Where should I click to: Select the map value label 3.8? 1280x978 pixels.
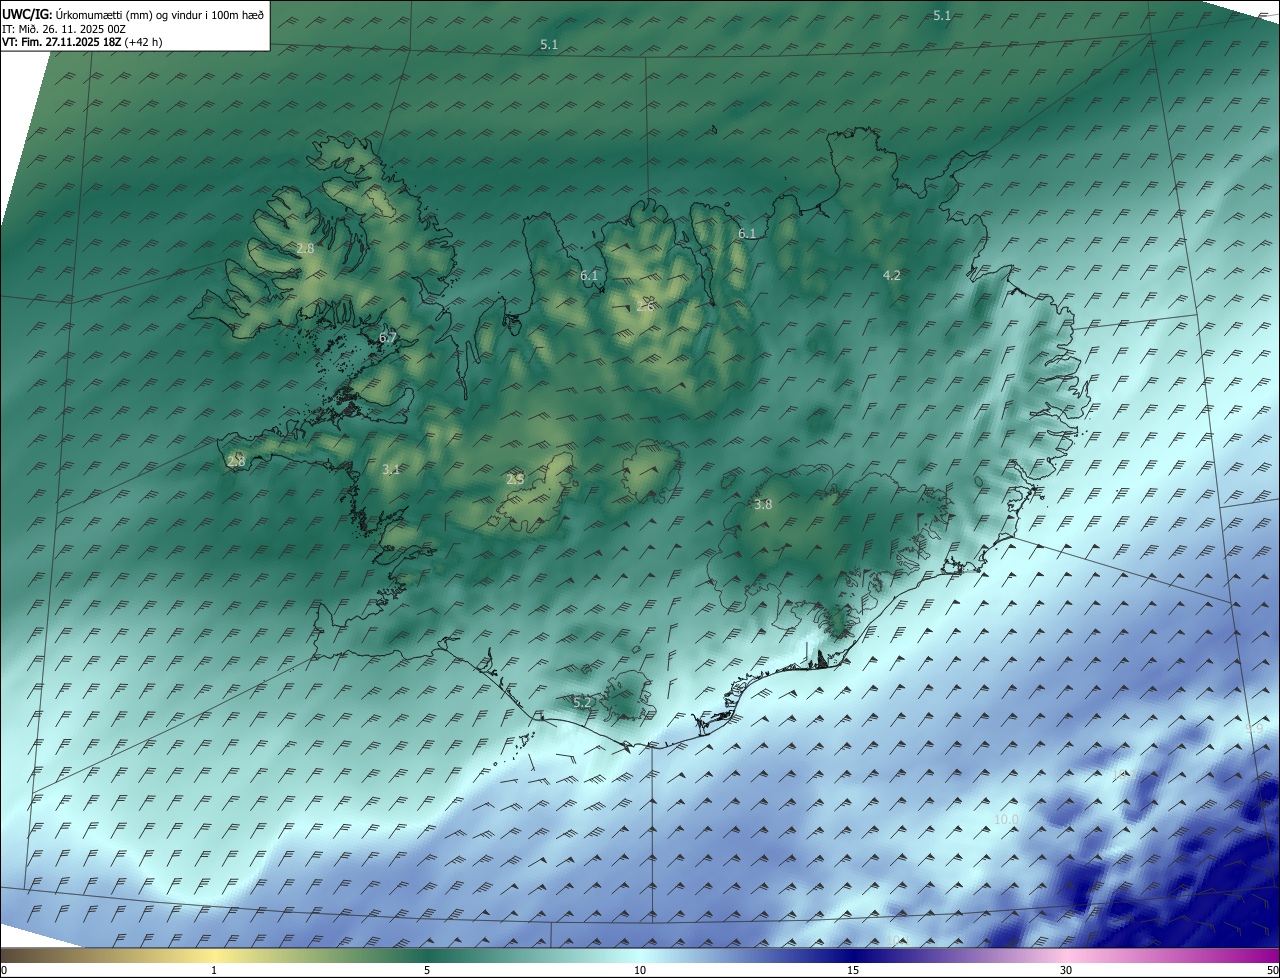coord(763,505)
